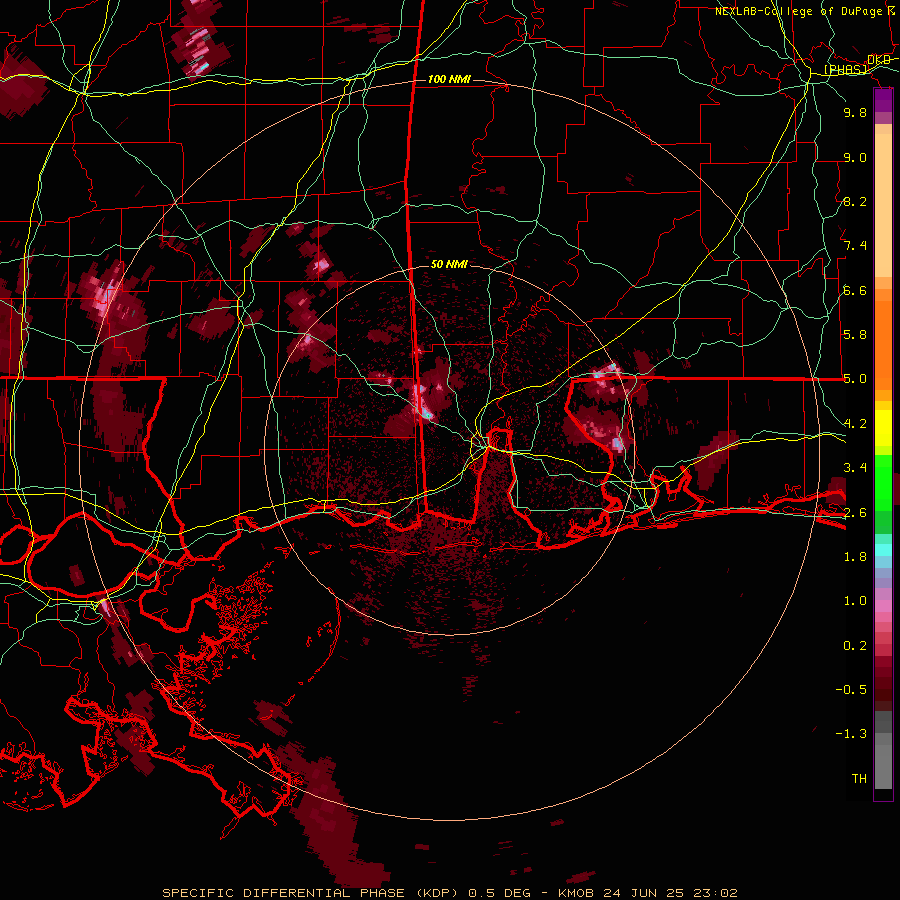
Task: Select the pale orange color bar segment
Action: click(883, 207)
